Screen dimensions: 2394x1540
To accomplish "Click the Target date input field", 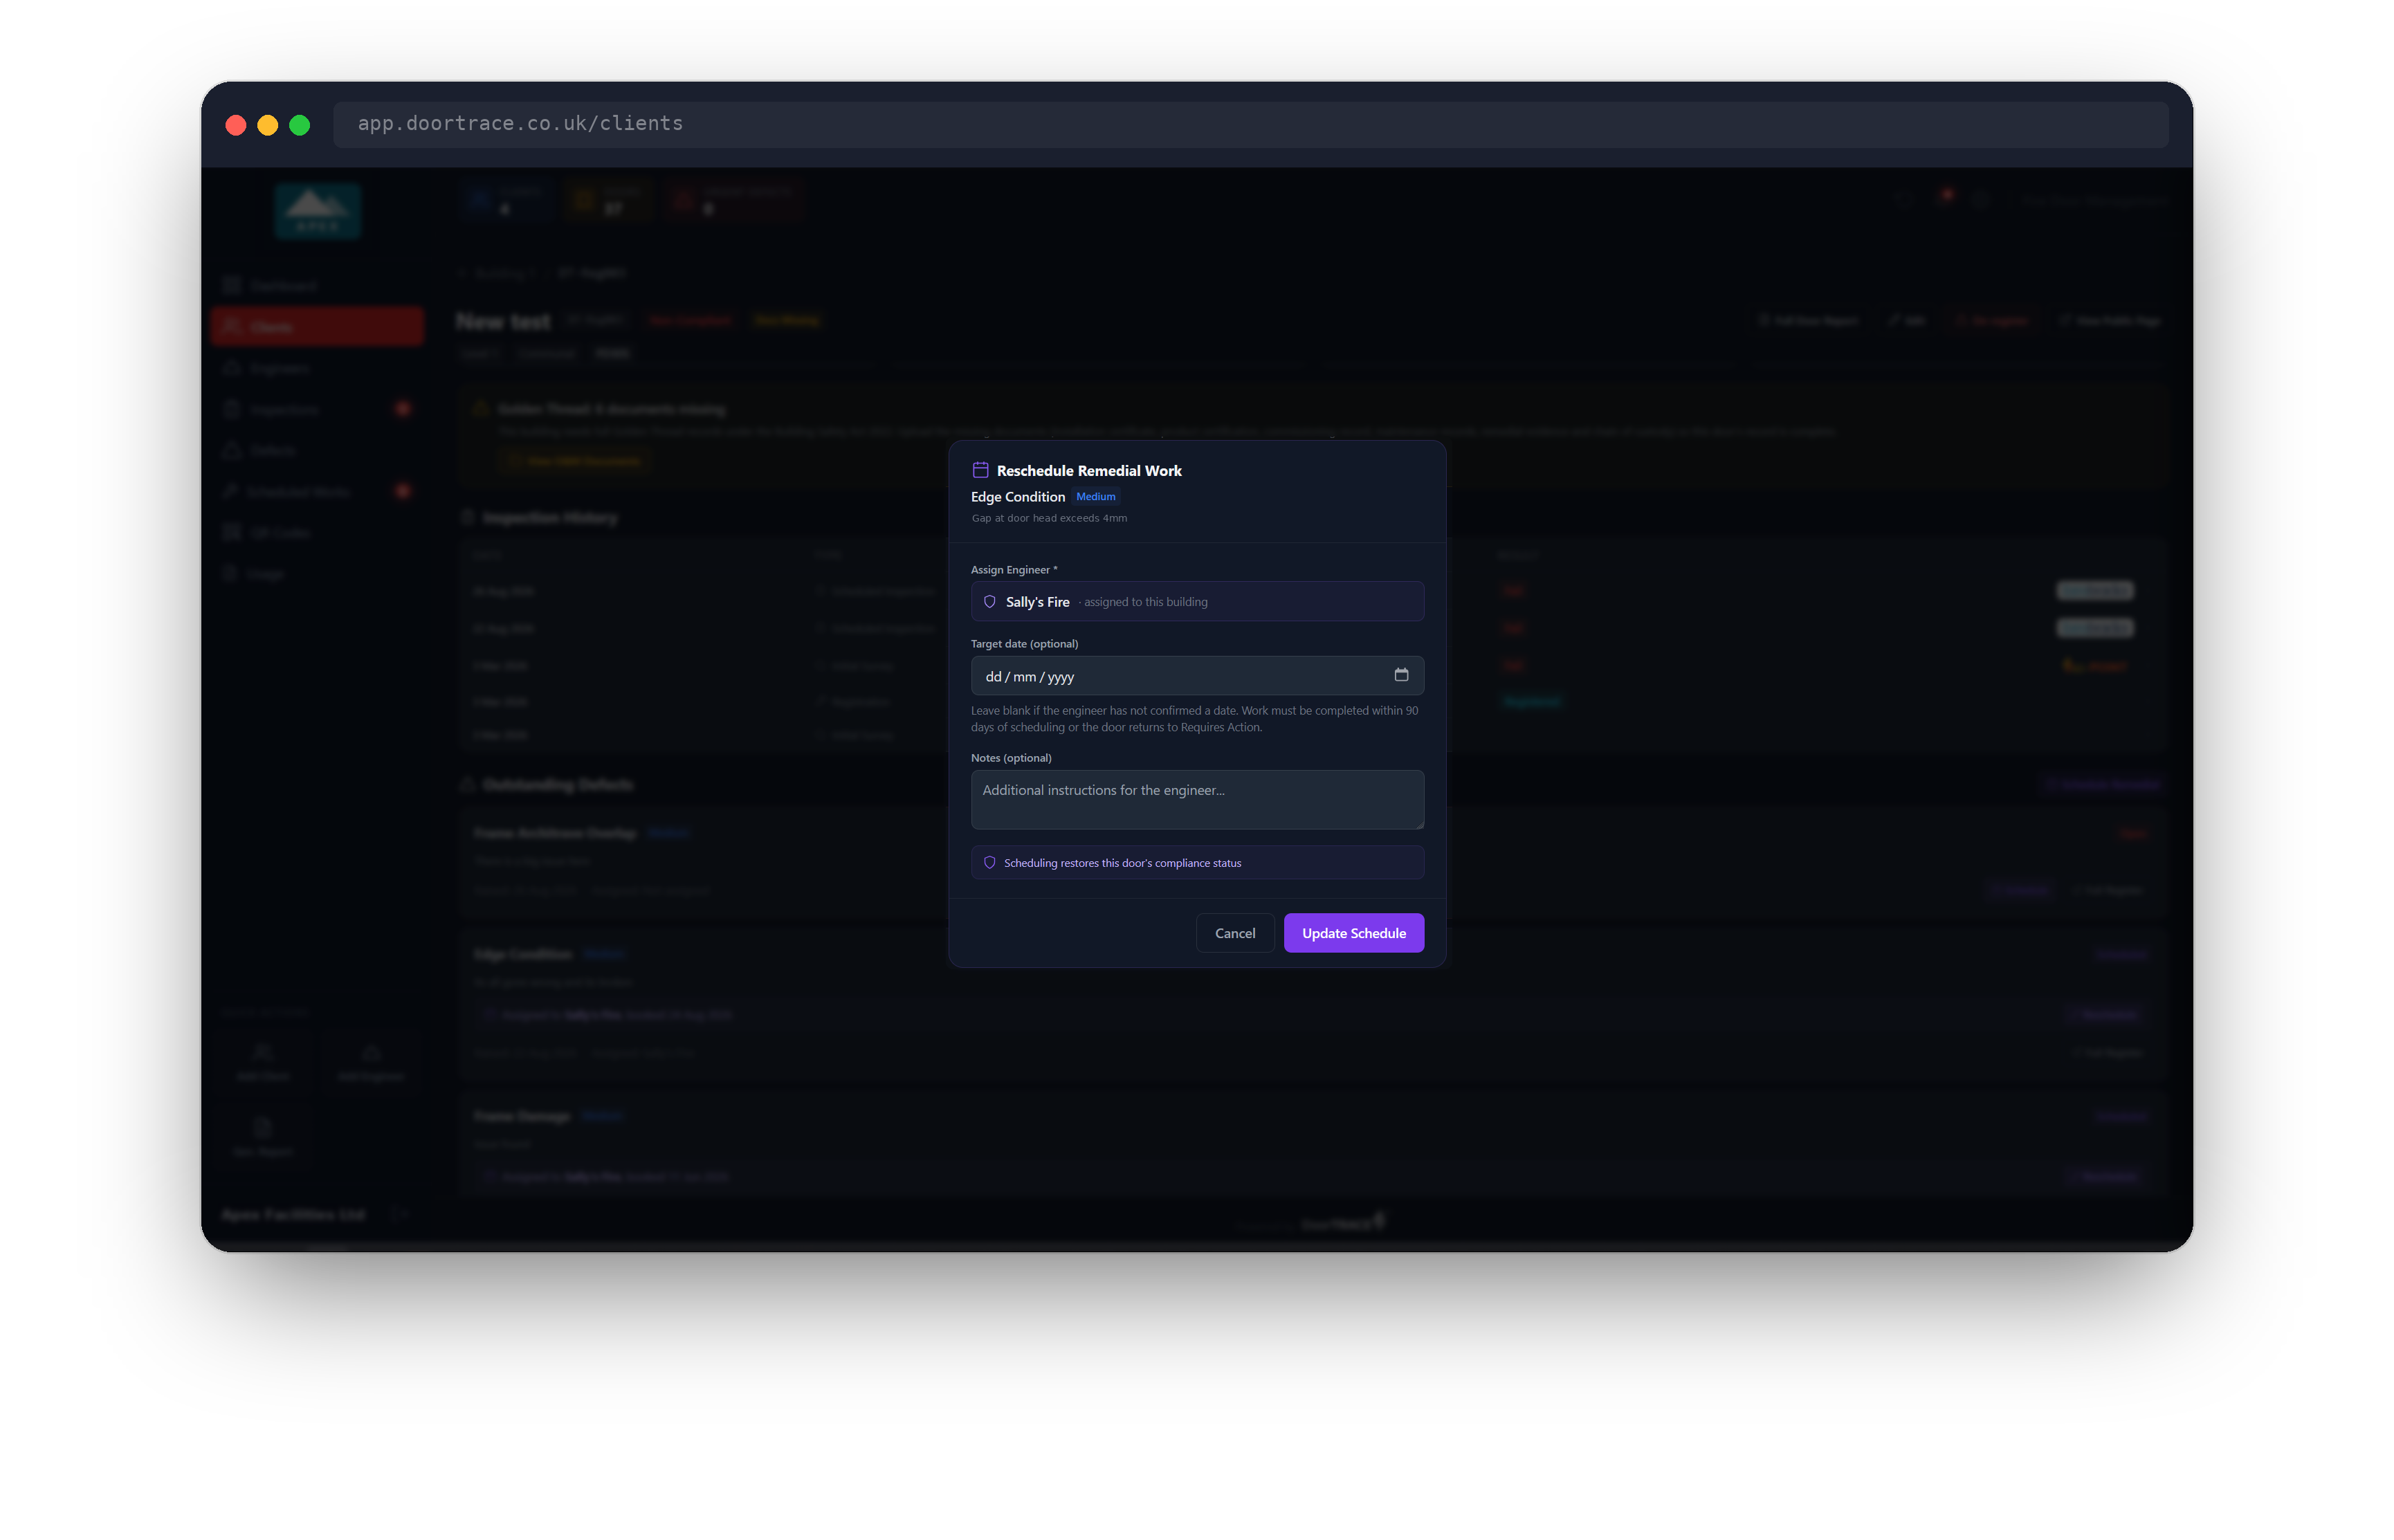I will (1196, 676).
